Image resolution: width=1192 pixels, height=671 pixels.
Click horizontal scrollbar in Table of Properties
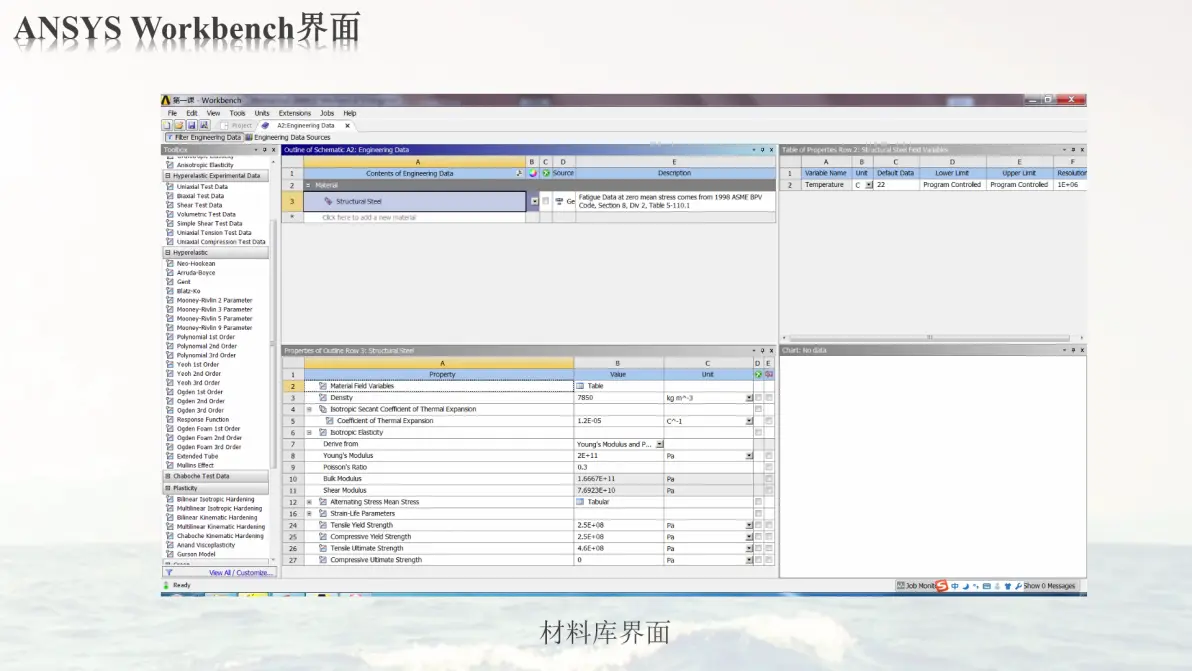(x=929, y=337)
